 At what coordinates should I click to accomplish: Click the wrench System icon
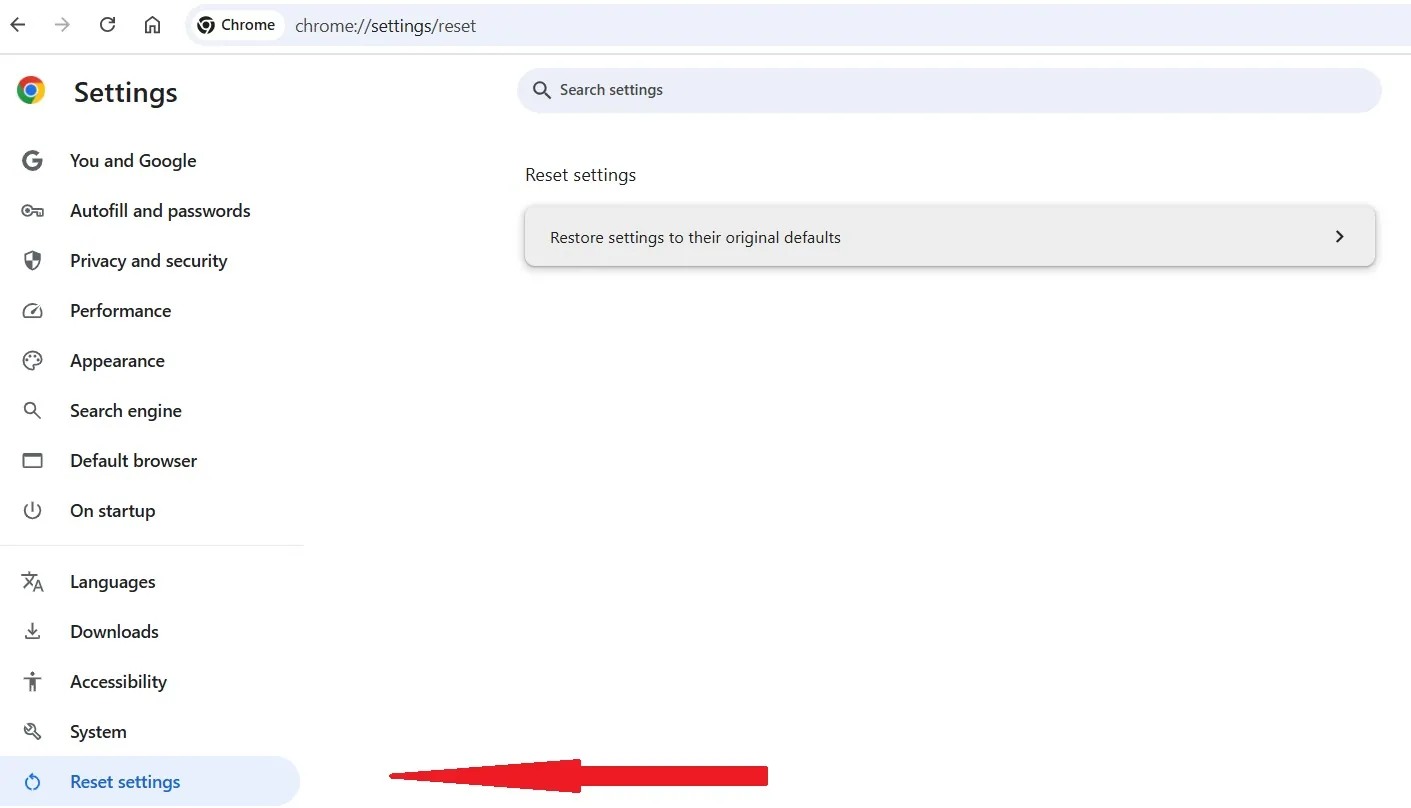[x=32, y=732]
